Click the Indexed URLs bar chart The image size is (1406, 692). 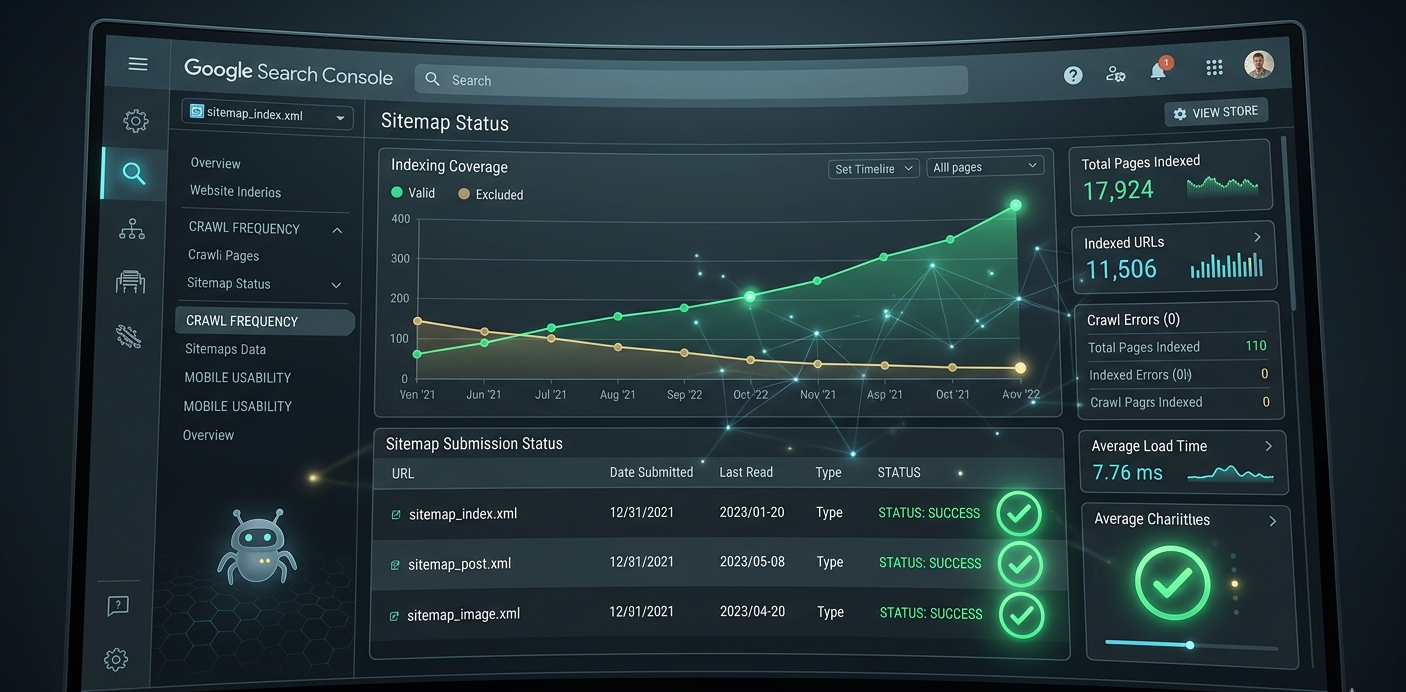tap(1227, 264)
